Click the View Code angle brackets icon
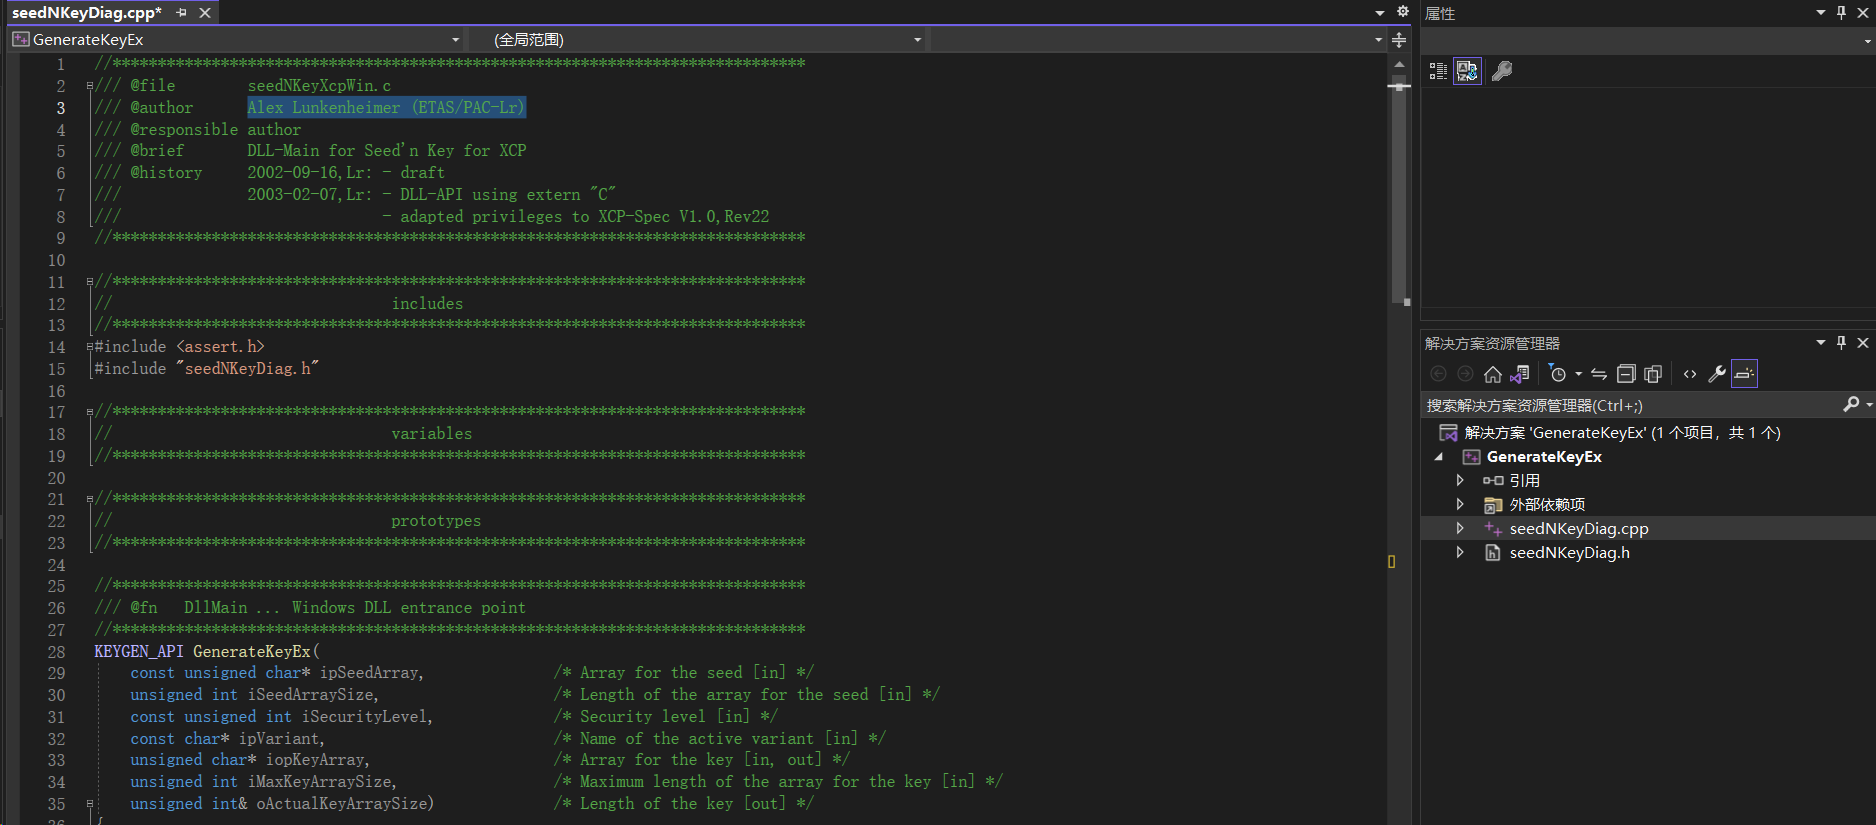This screenshot has width=1876, height=825. 1690,374
